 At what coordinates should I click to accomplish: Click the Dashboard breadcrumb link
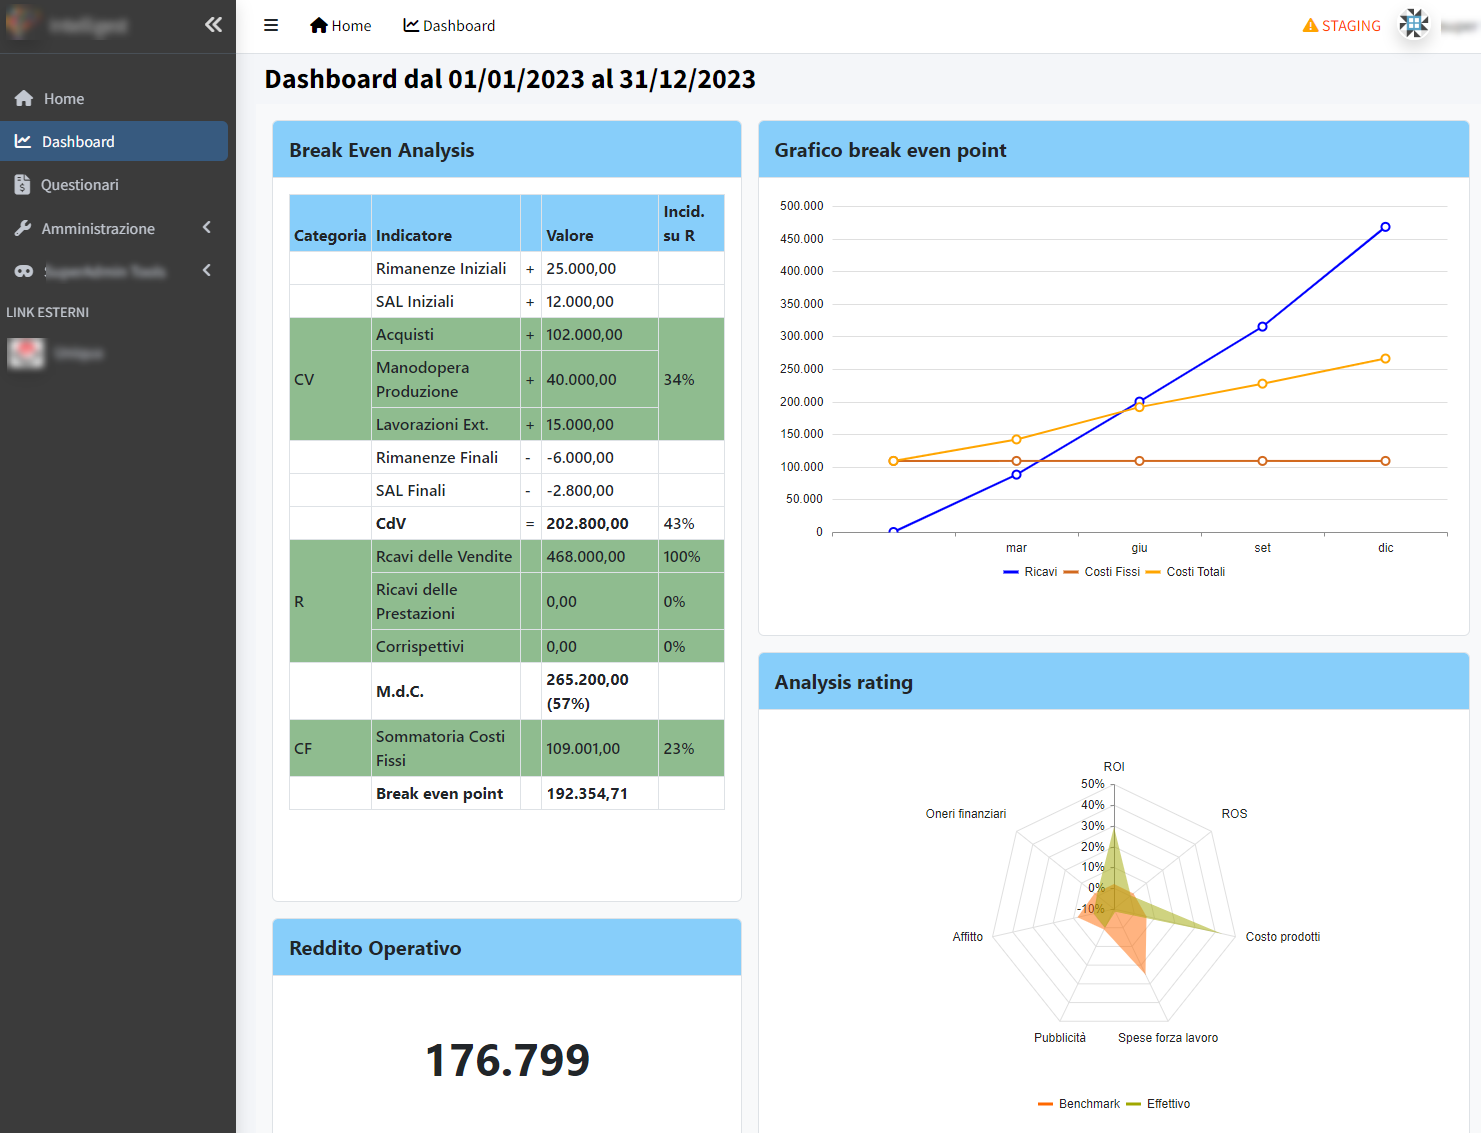point(459,26)
